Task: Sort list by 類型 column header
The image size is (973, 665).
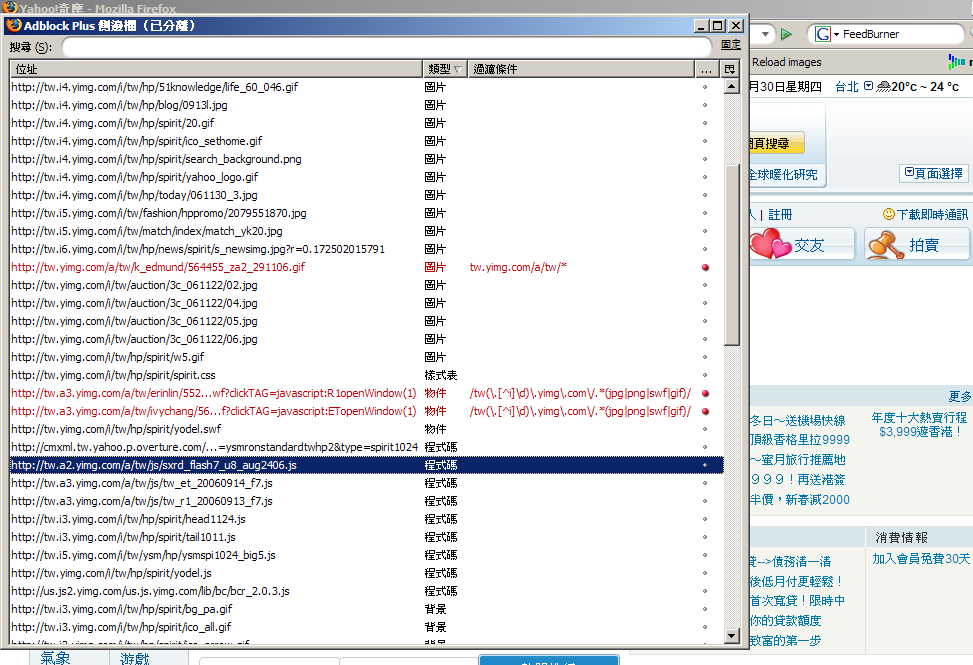Action: point(445,69)
